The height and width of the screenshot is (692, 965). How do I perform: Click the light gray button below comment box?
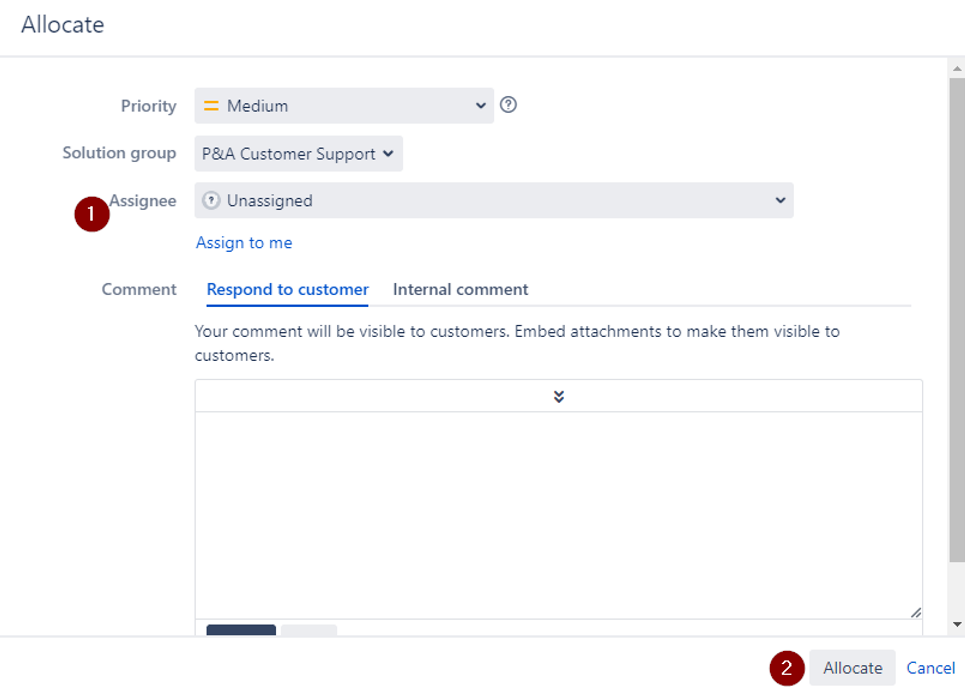tap(309, 630)
